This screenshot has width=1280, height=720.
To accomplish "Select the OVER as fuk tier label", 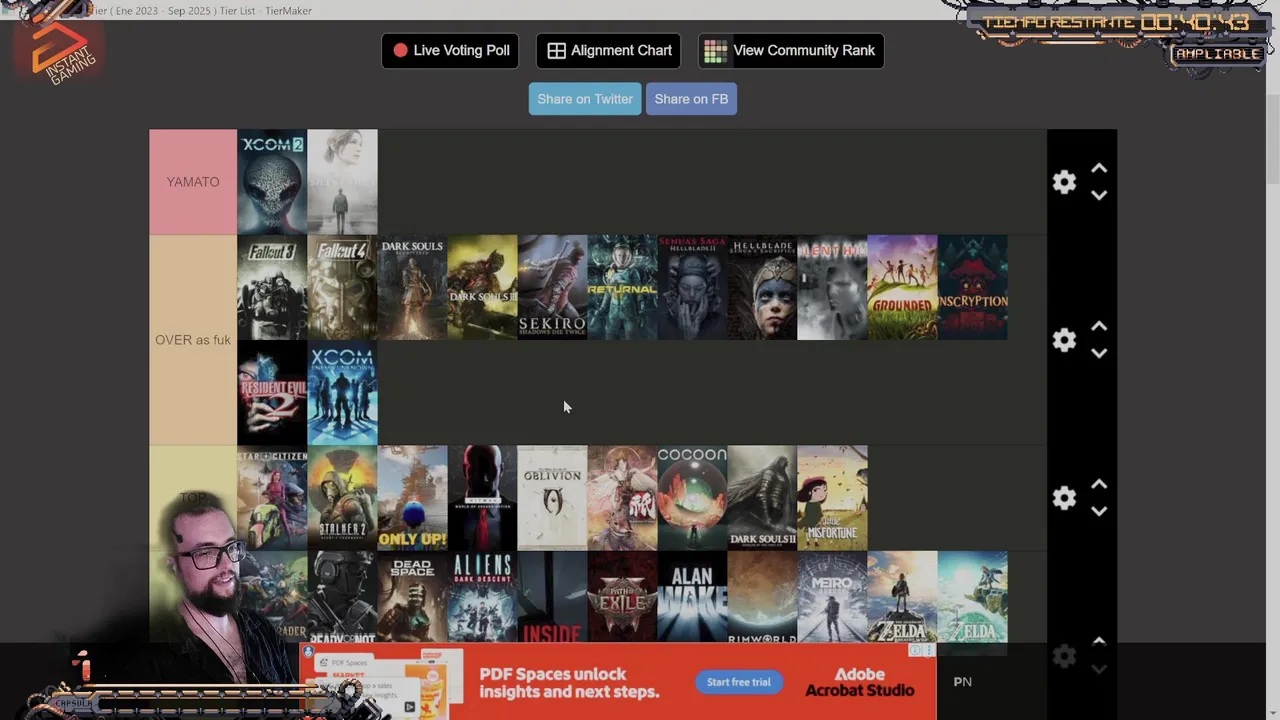I will (x=193, y=340).
